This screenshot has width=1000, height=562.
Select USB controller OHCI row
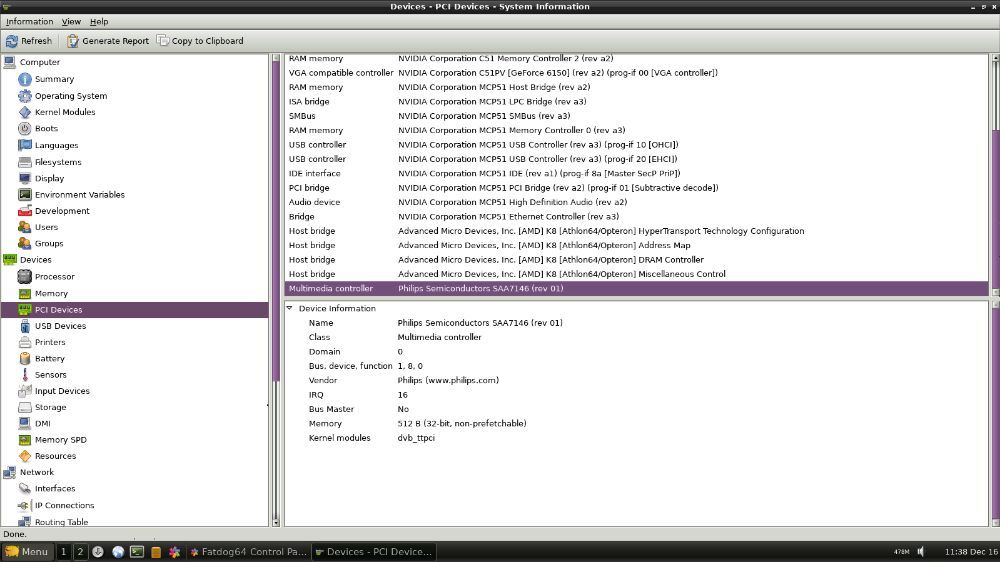coord(636,145)
